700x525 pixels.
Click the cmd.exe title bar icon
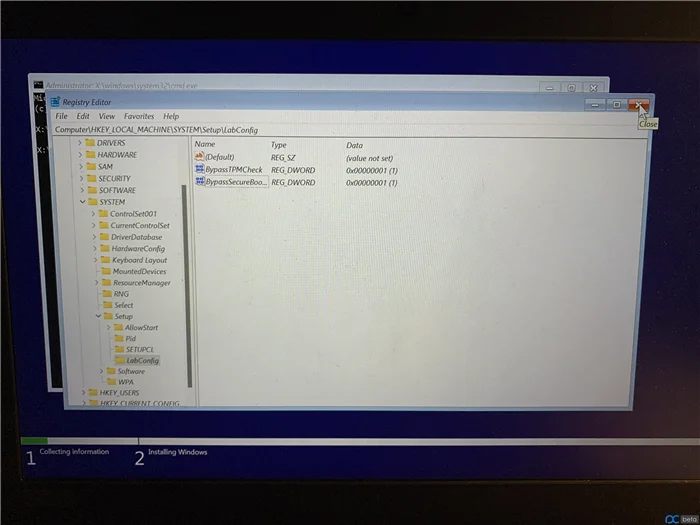(x=38, y=85)
